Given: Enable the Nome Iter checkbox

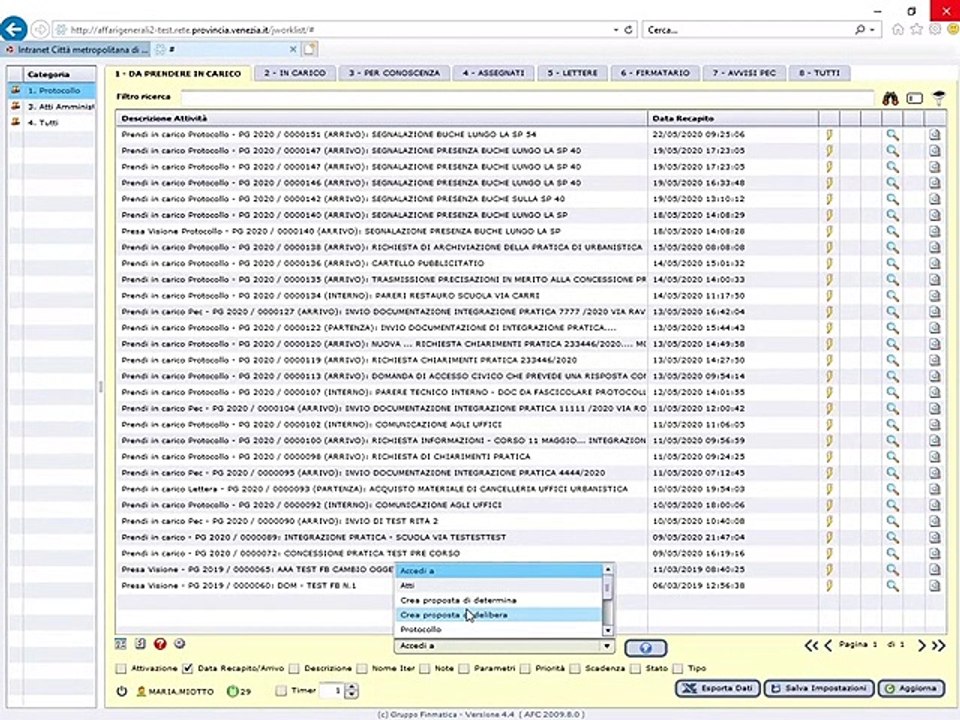Looking at the screenshot, I should (362, 669).
